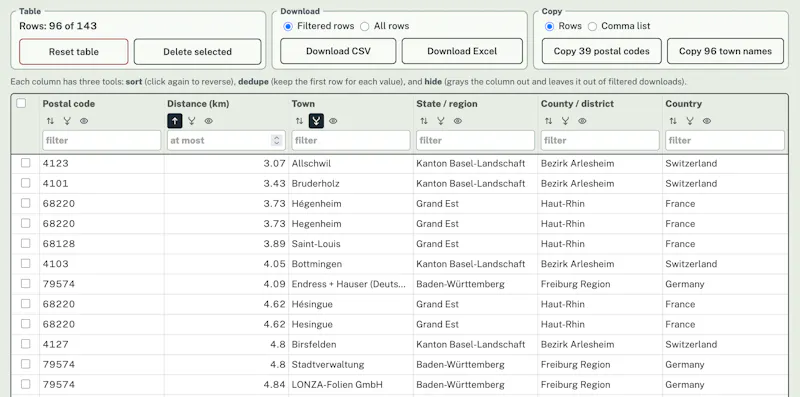
Task: Select Comma list copy format
Action: pos(592,26)
